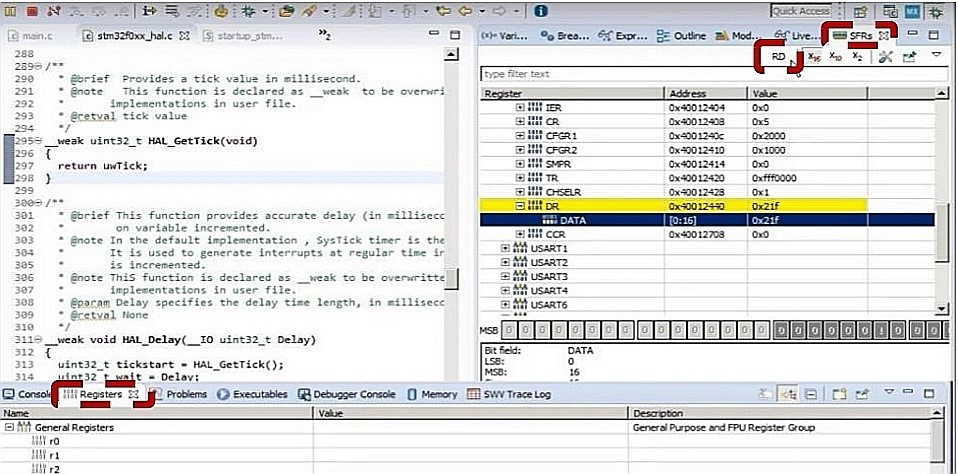Viewport: 958px width, 474px height.
Task: Click the red Terminate debug icon
Action: 32,10
